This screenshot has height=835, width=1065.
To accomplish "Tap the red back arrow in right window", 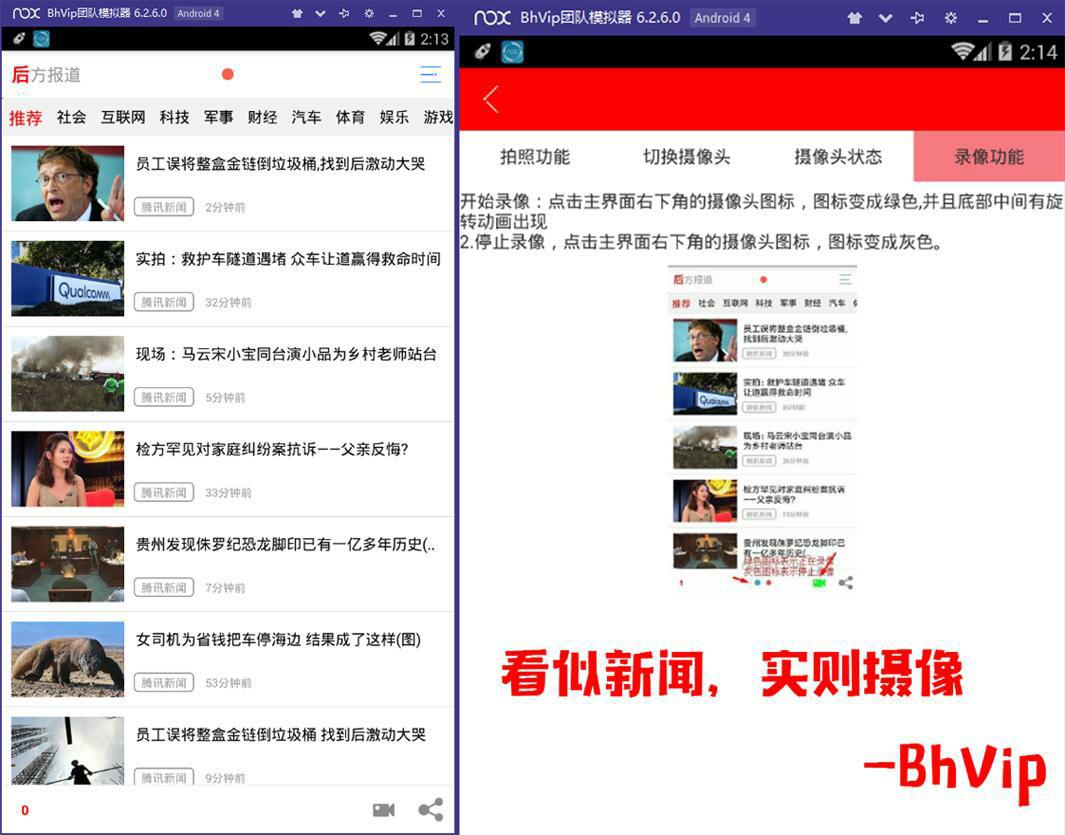I will 491,99.
